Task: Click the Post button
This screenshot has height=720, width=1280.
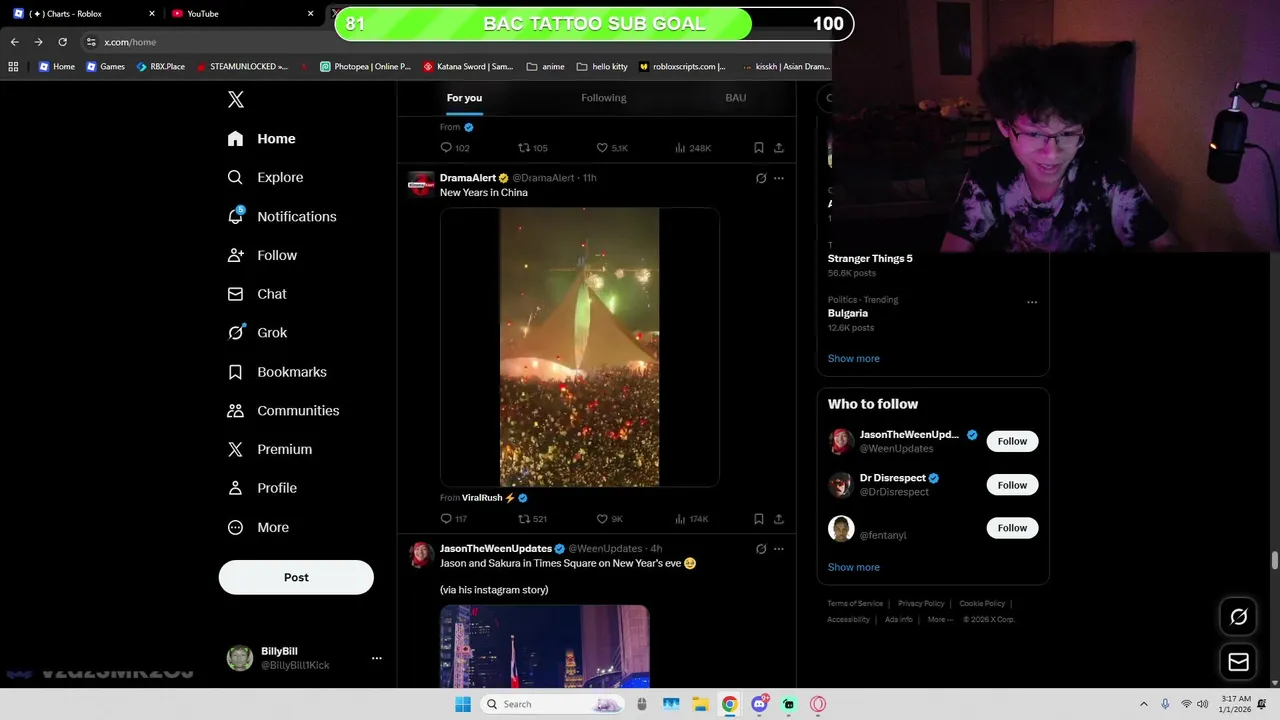Action: point(296,577)
